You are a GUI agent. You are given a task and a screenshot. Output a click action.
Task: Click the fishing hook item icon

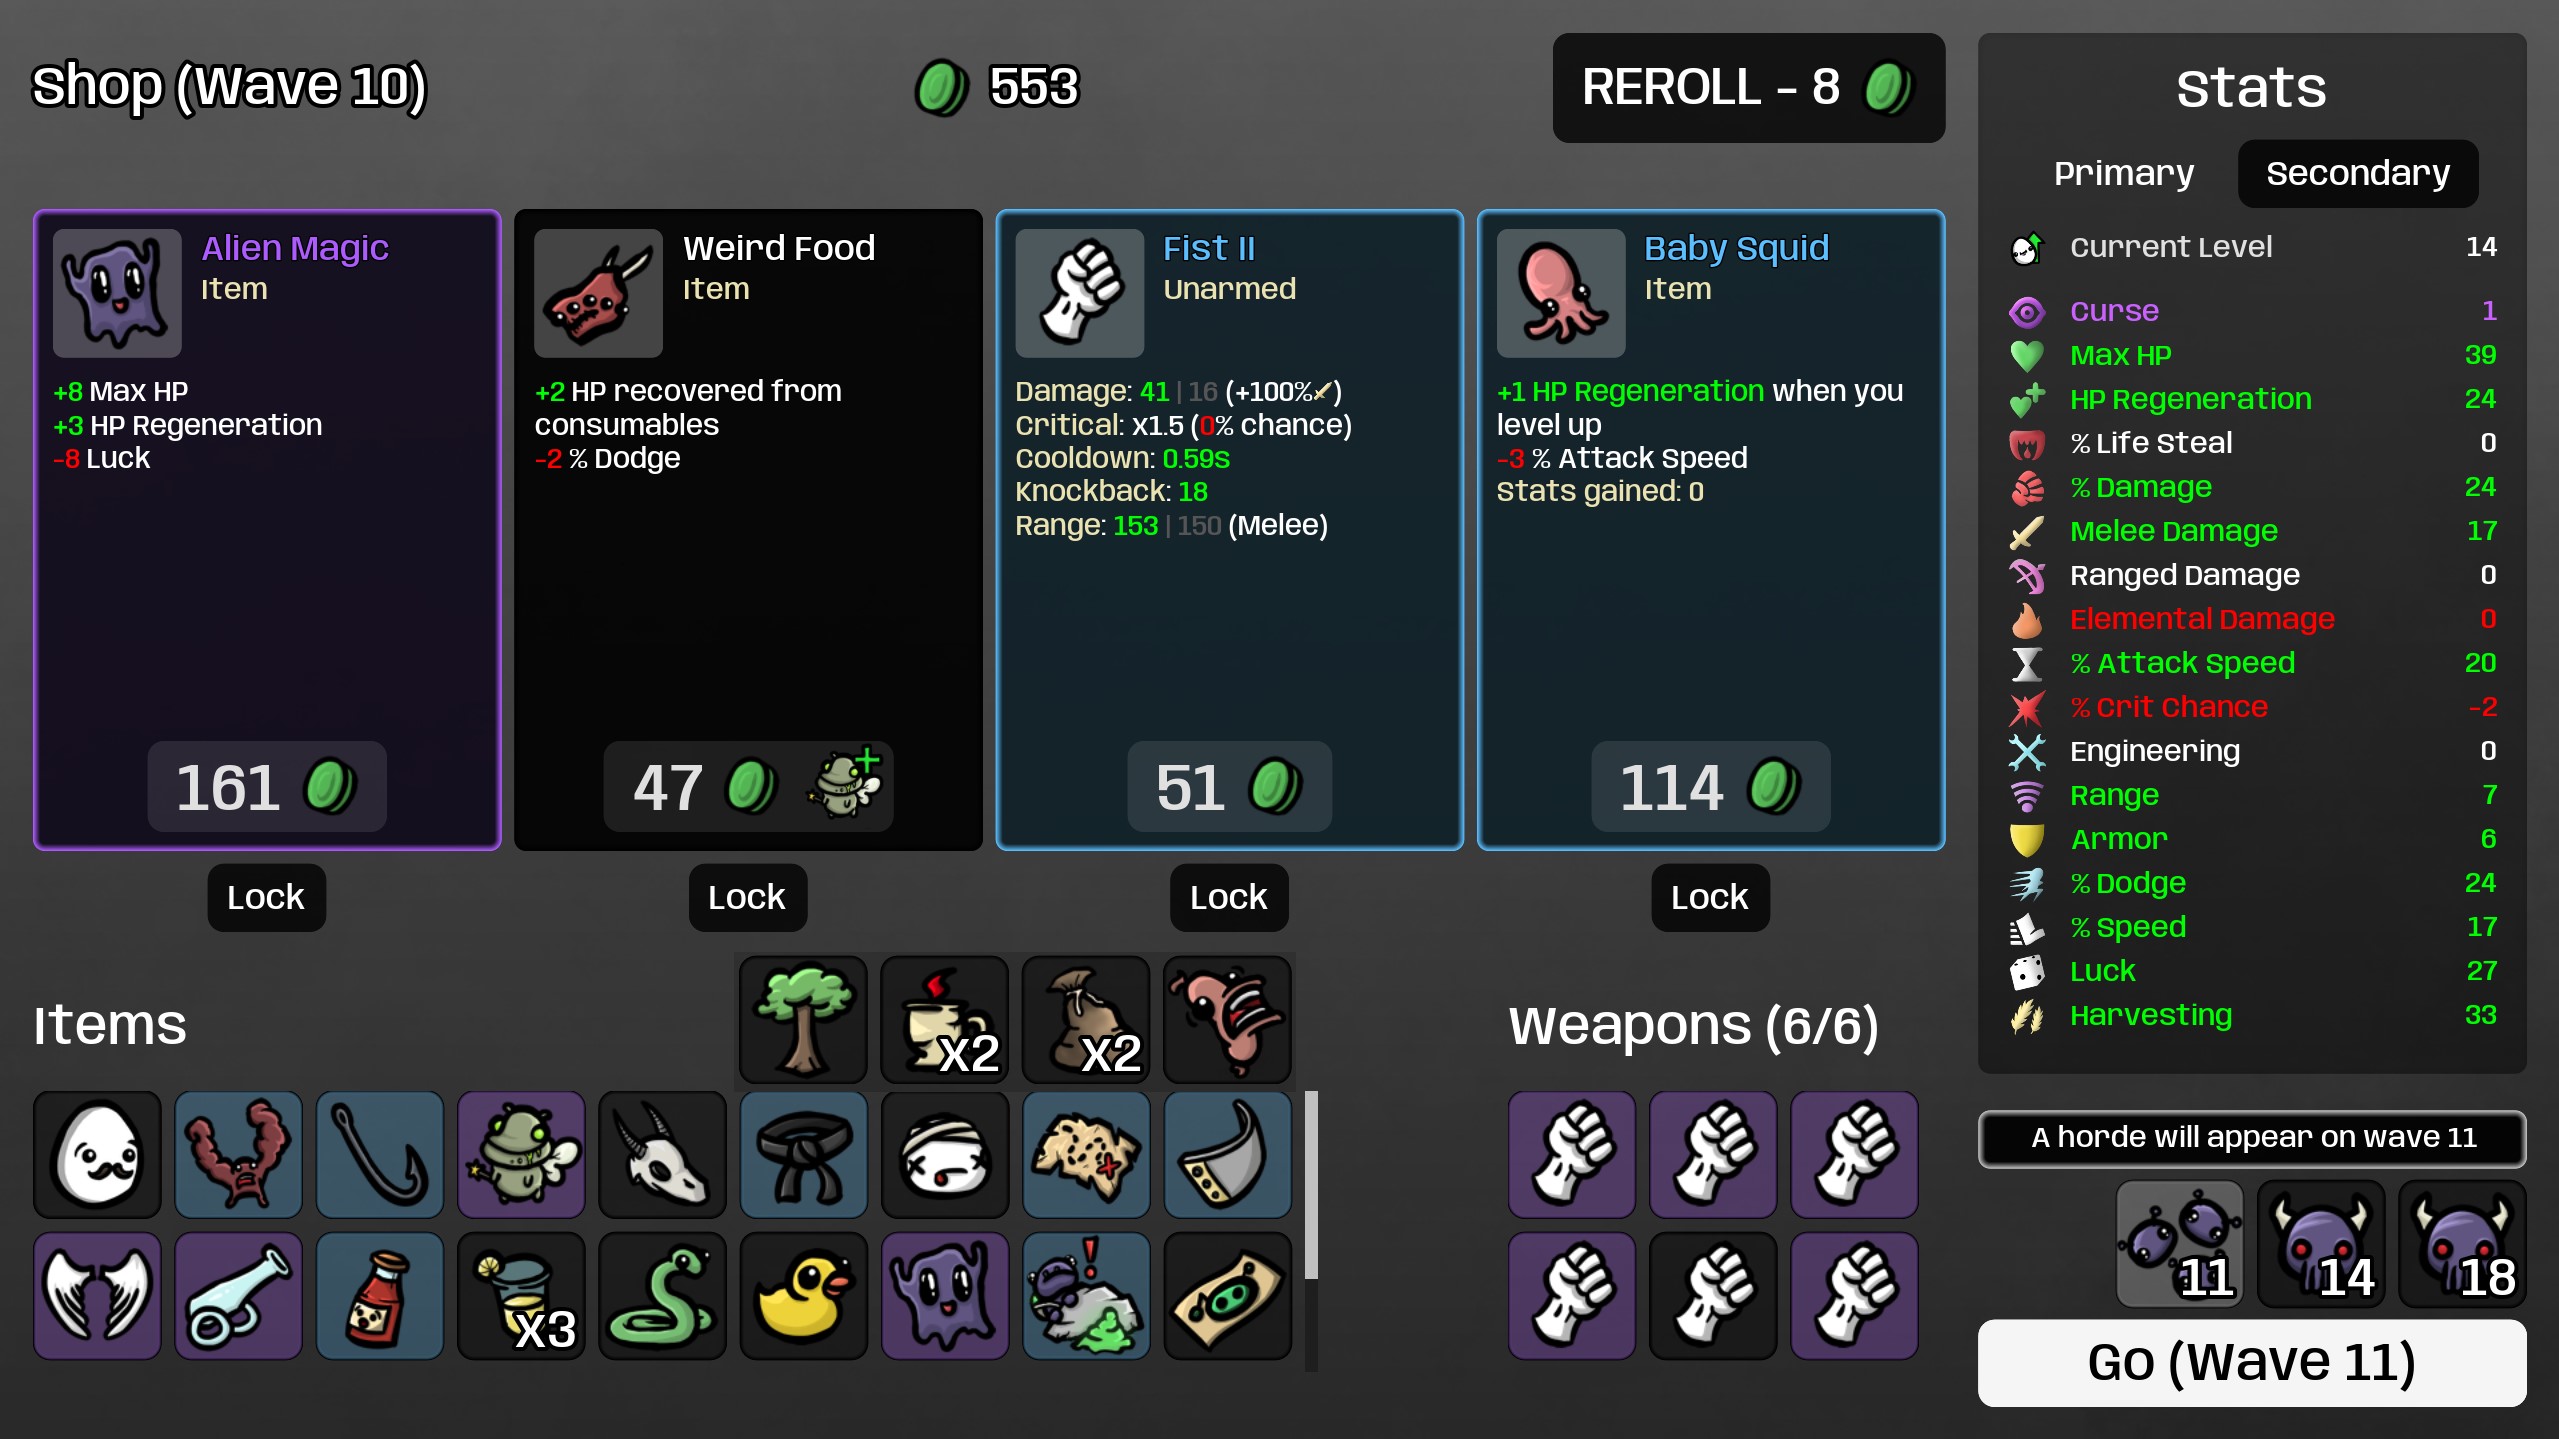tap(379, 1155)
